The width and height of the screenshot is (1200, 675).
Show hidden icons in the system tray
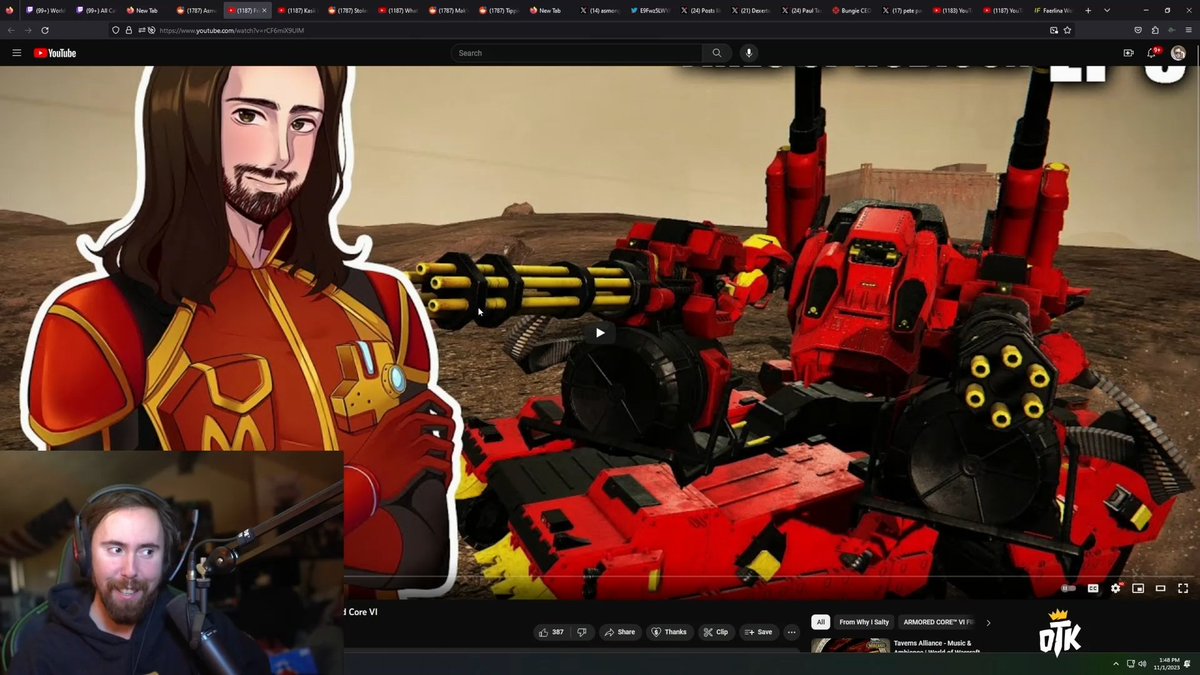[x=1117, y=663]
